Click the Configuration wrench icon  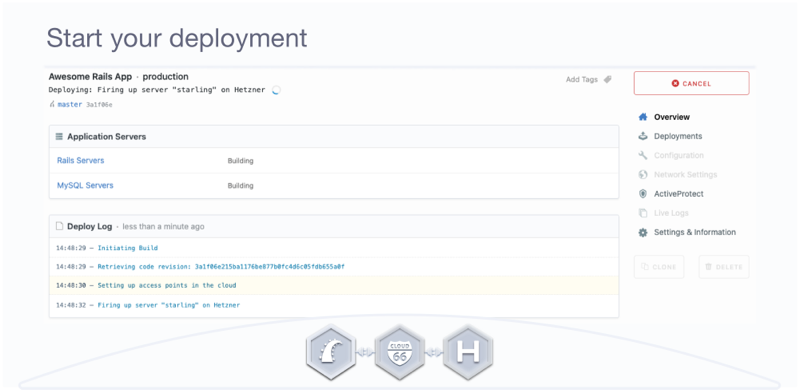click(x=643, y=155)
